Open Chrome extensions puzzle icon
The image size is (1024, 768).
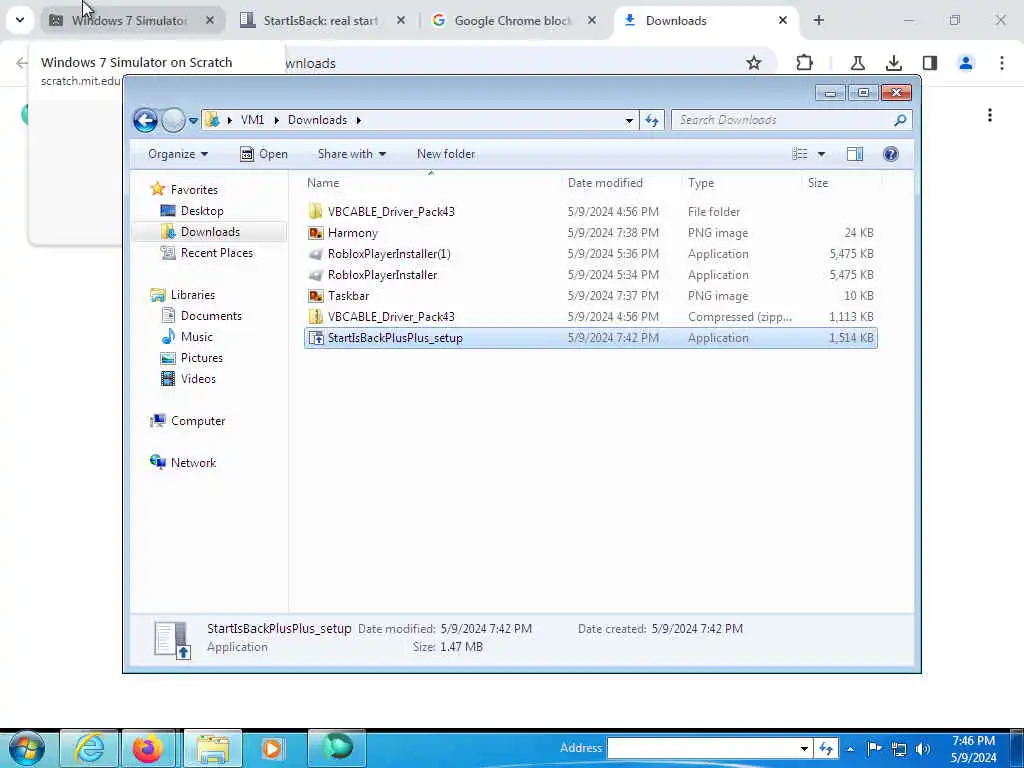(805, 63)
